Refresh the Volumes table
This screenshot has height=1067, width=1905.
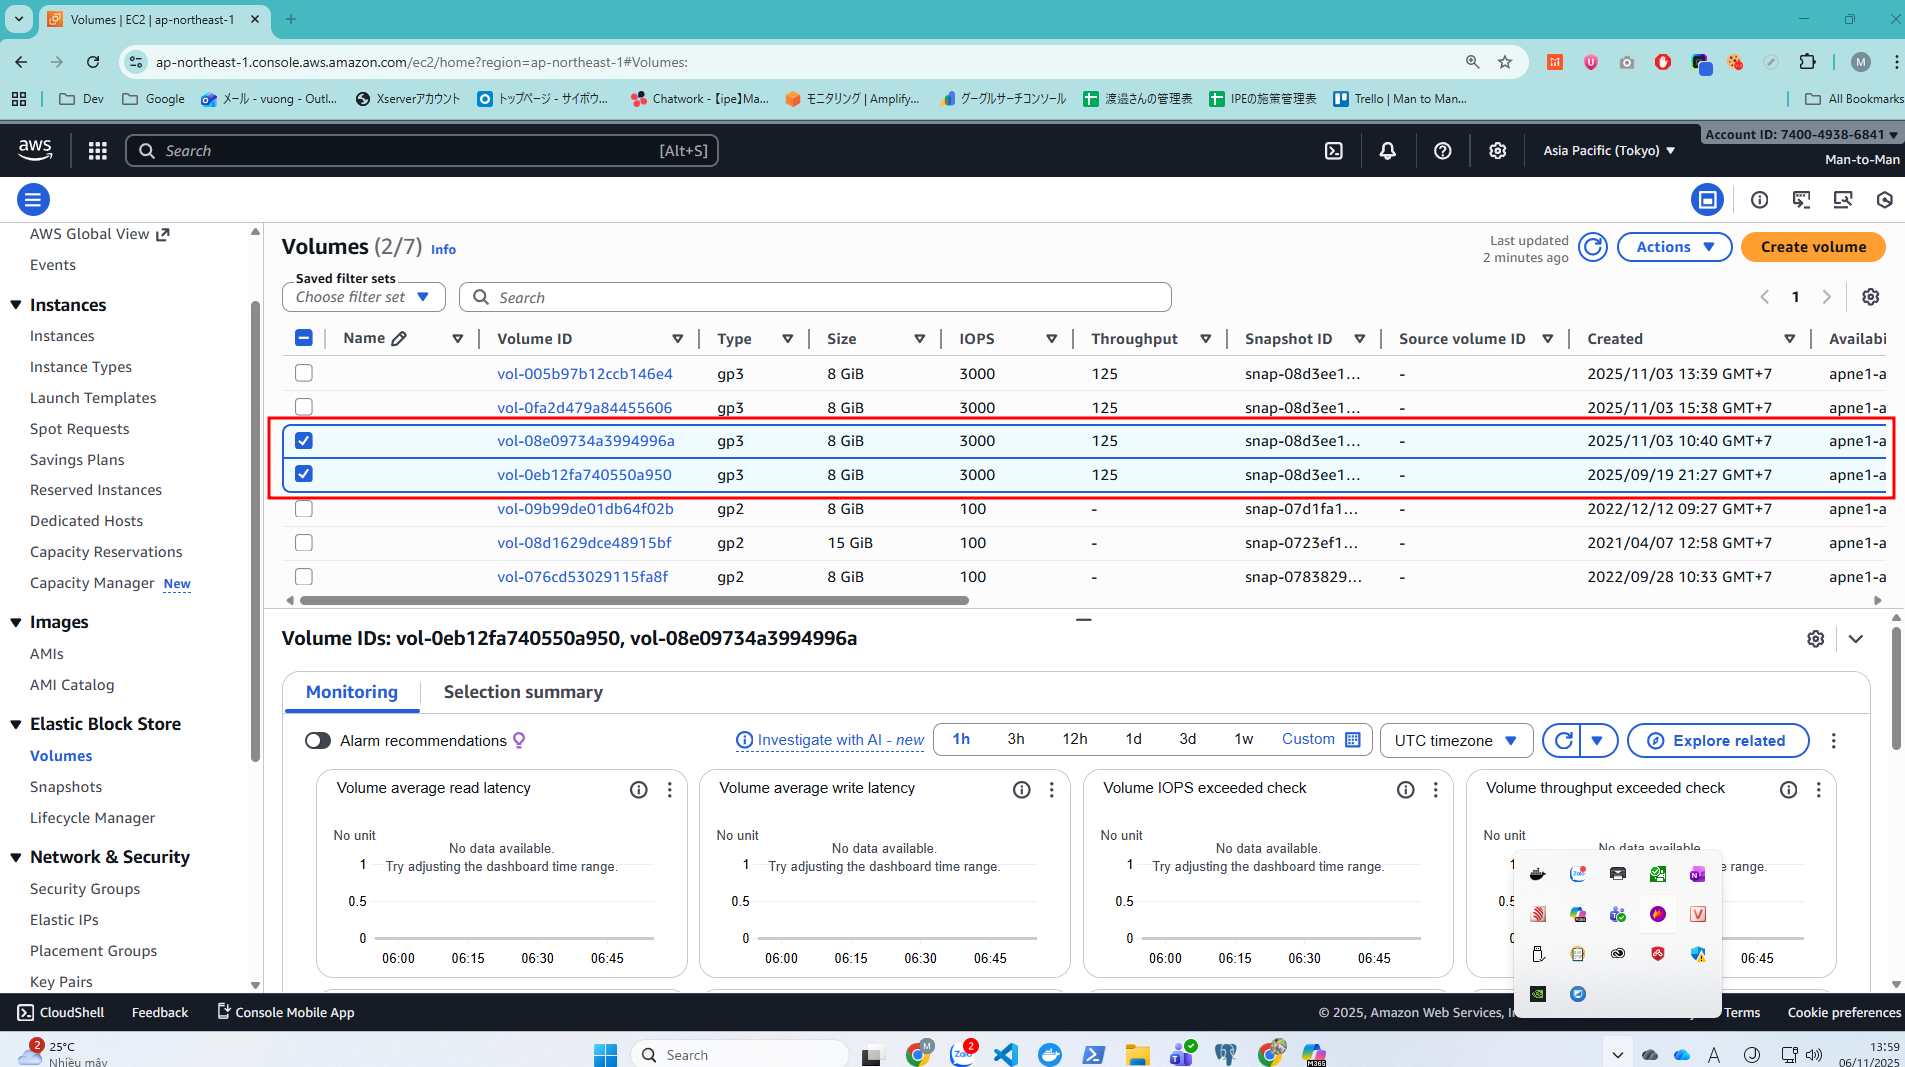click(1592, 247)
